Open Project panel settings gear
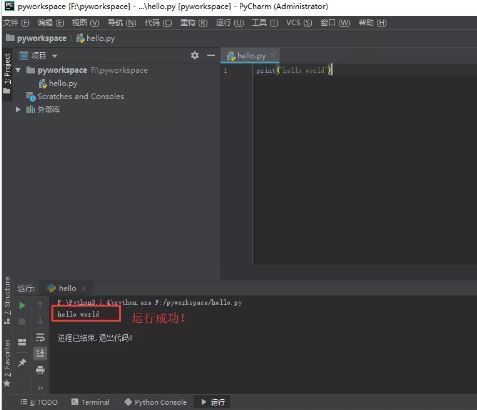The height and width of the screenshot is (410, 477). pyautogui.click(x=195, y=55)
